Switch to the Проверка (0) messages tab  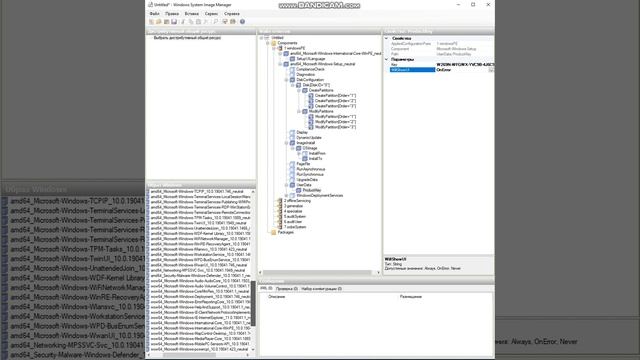pyautogui.click(x=287, y=289)
